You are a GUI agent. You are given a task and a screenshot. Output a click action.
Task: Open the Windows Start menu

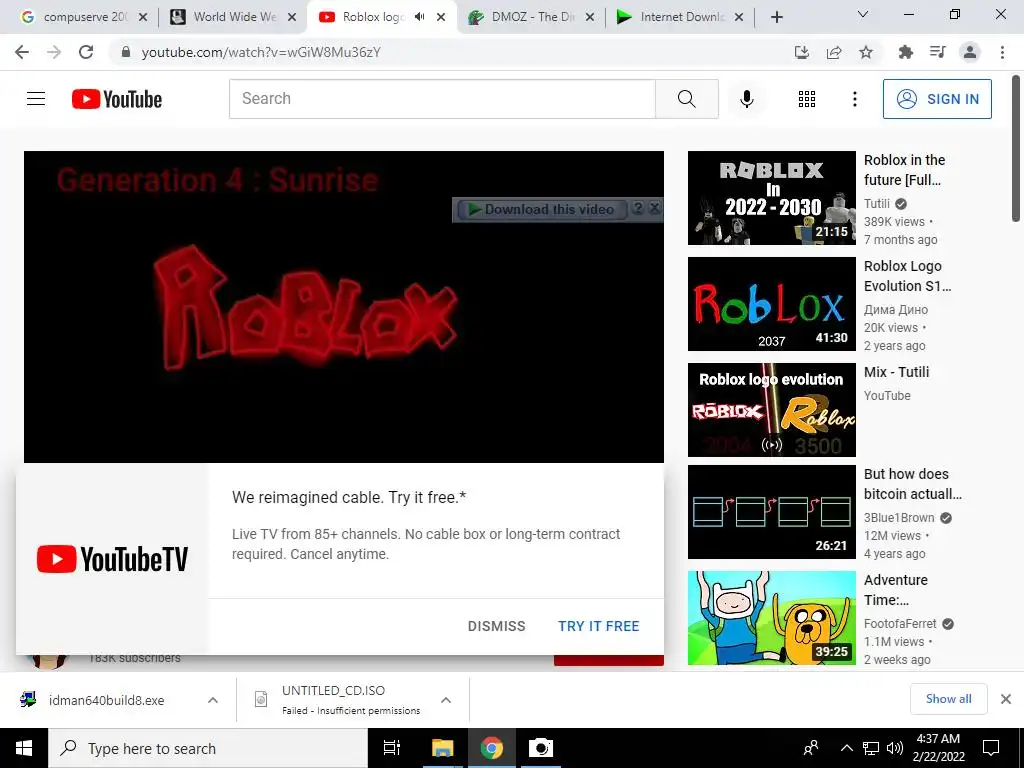(24, 748)
